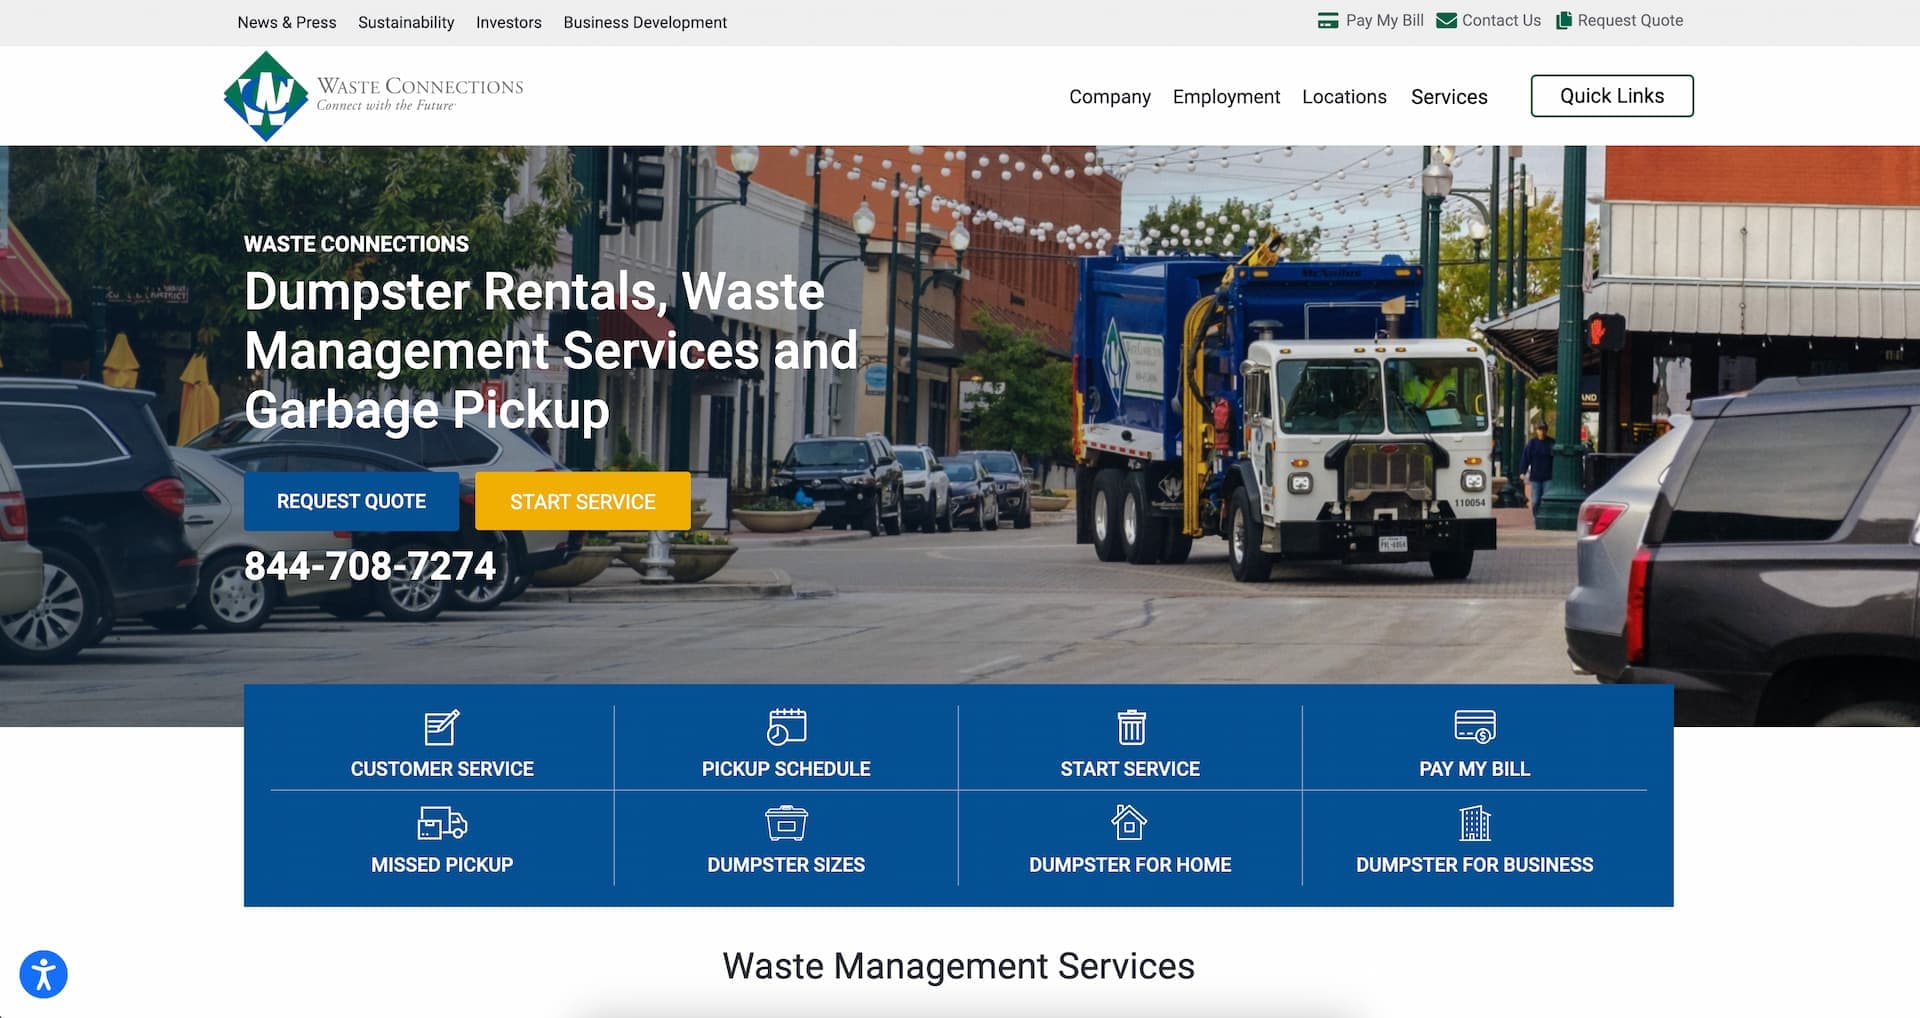Select the PAY MY BILL label in the blue panel
This screenshot has height=1018, width=1920.
click(1475, 769)
